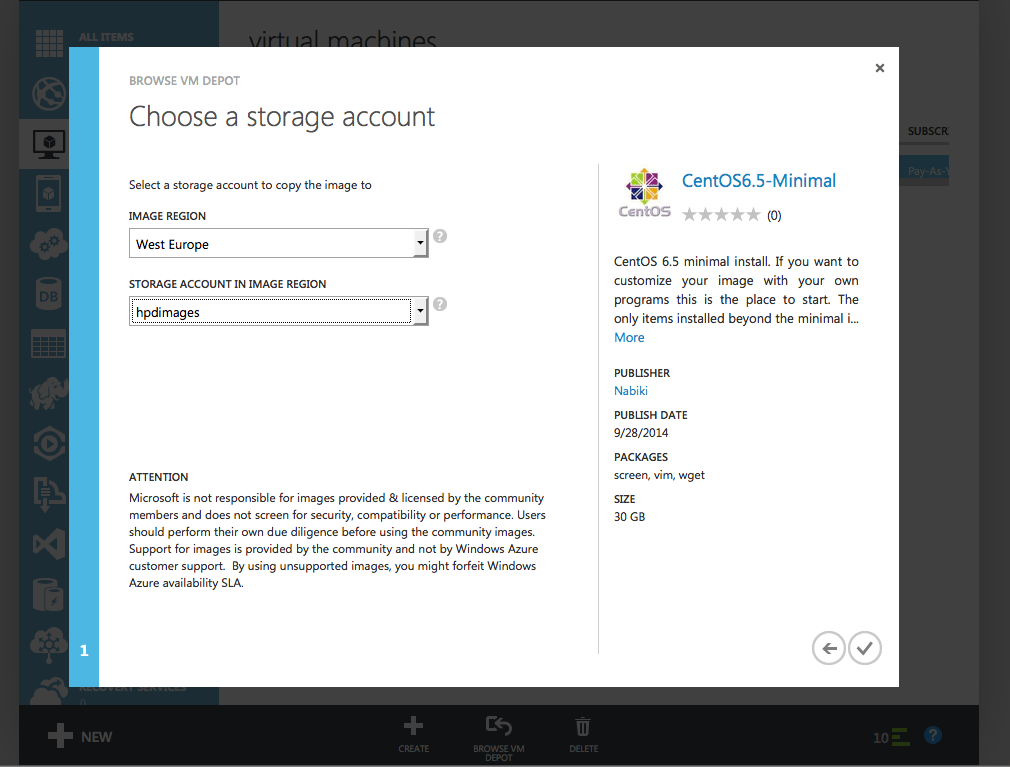
Task: Open SQL Databases from the sidebar
Action: point(48,293)
